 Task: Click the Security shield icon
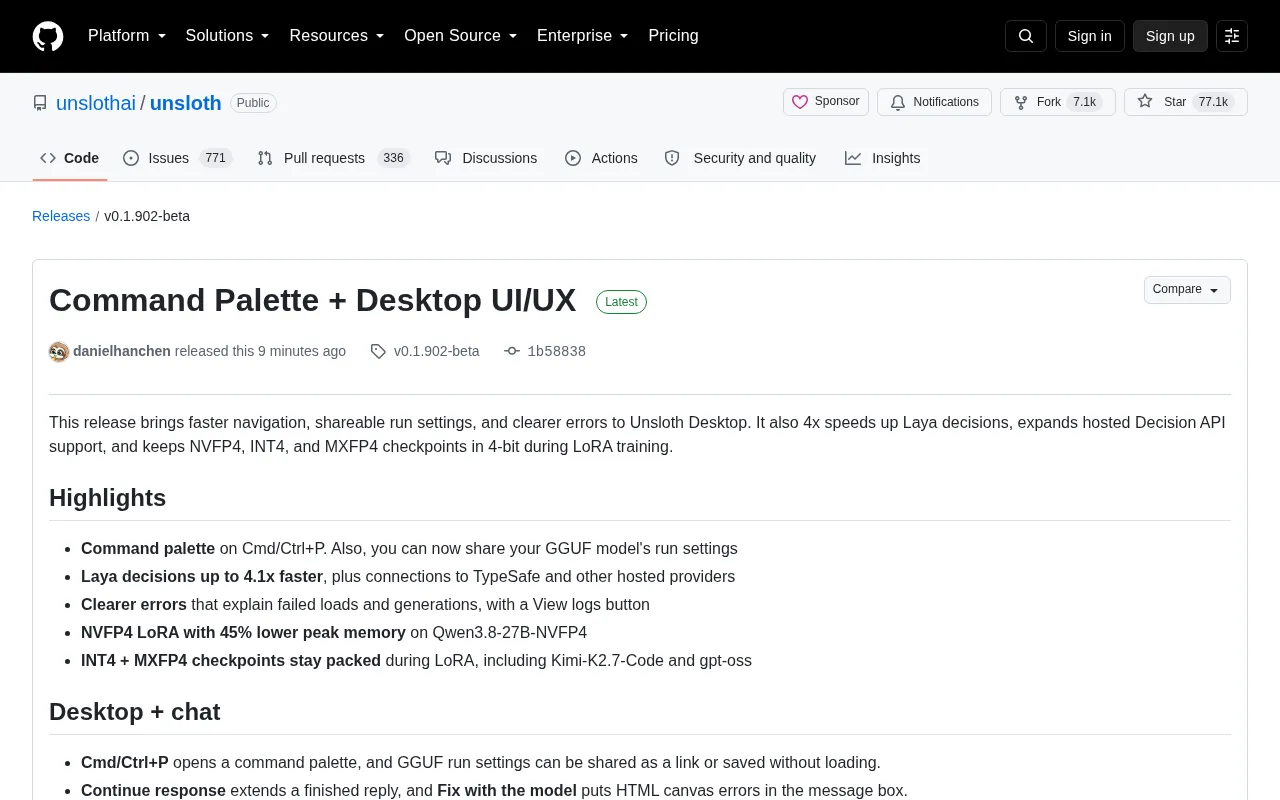point(672,158)
